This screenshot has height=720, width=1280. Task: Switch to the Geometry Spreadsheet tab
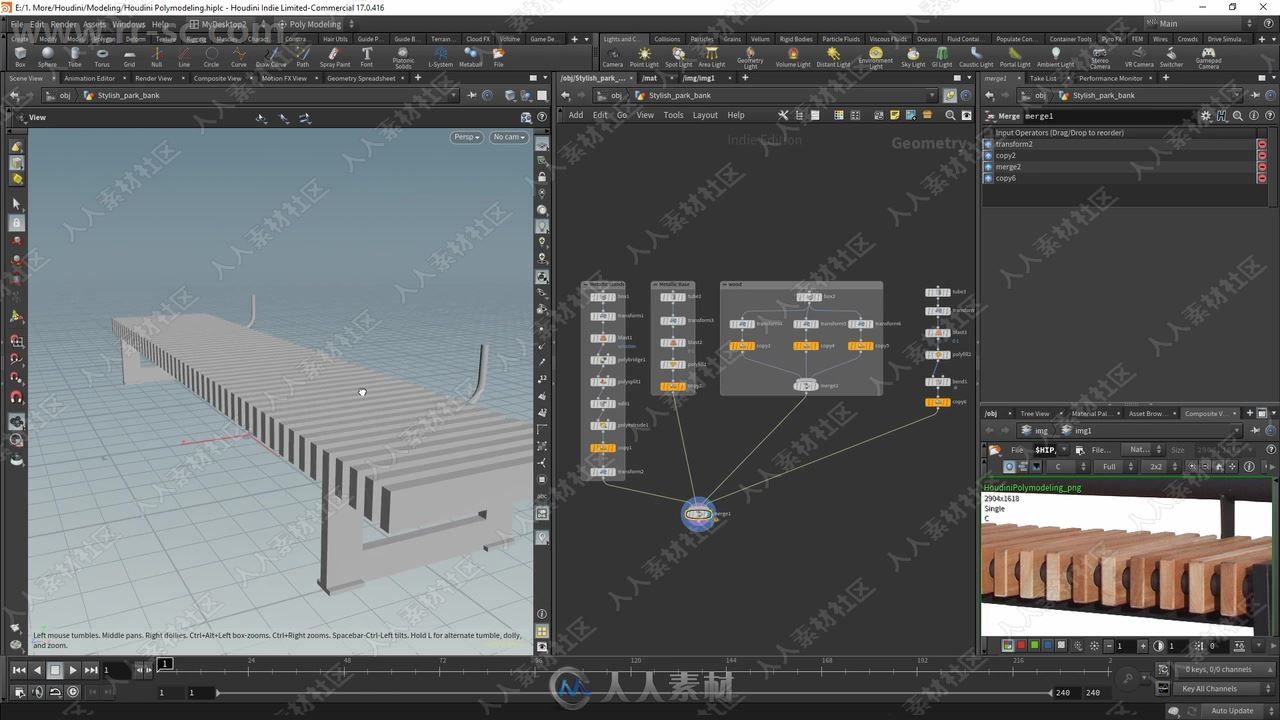(361, 78)
